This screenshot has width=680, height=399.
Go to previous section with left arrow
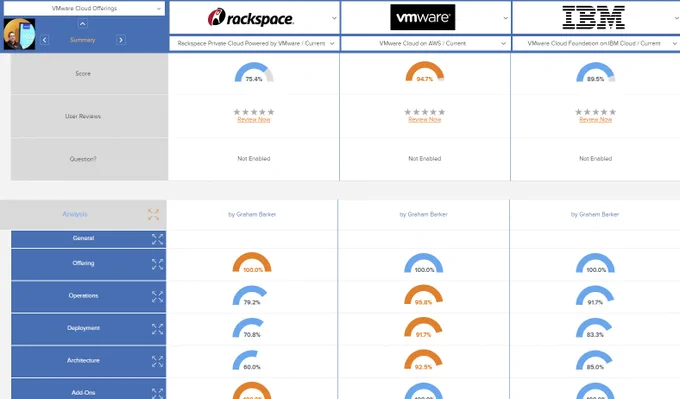coord(44,40)
